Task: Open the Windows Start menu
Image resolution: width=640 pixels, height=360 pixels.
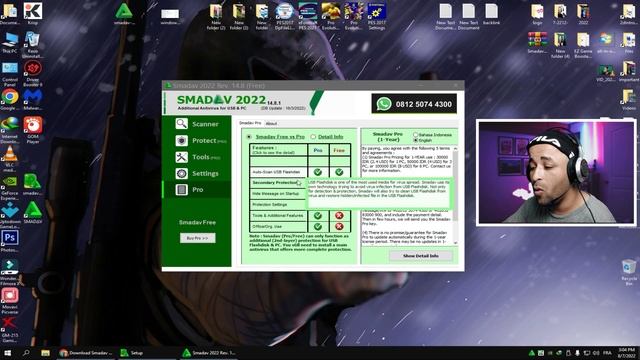Action: pyautogui.click(x=8, y=353)
